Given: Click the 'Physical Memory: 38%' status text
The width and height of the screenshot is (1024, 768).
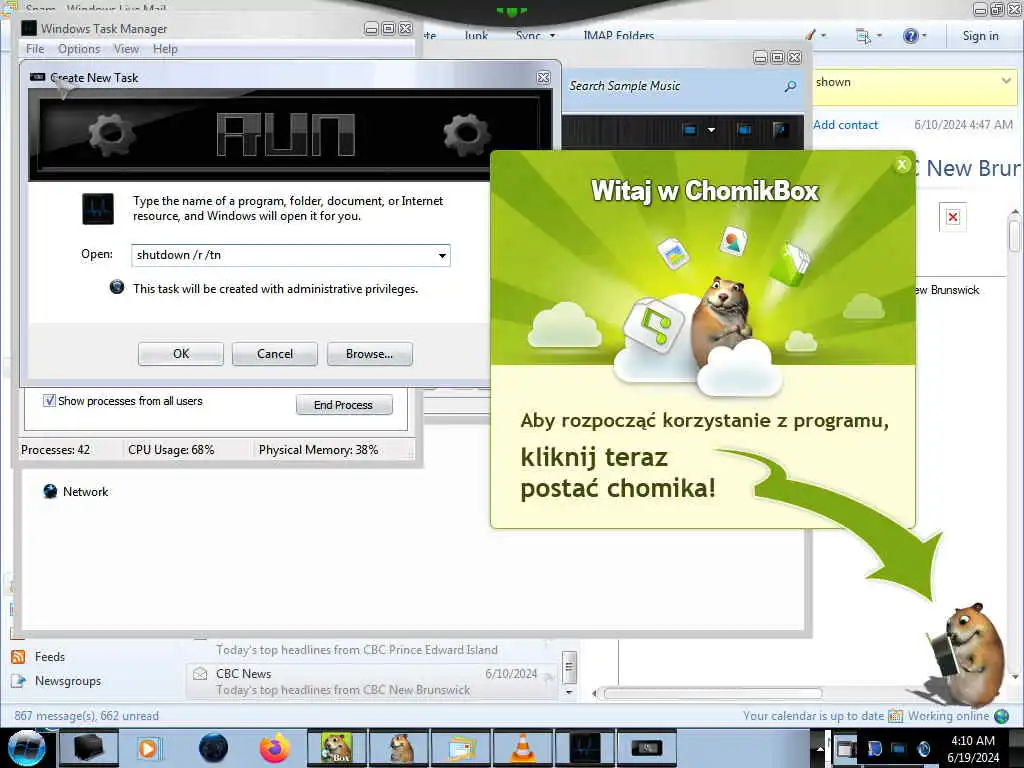Looking at the screenshot, I should click(x=318, y=450).
